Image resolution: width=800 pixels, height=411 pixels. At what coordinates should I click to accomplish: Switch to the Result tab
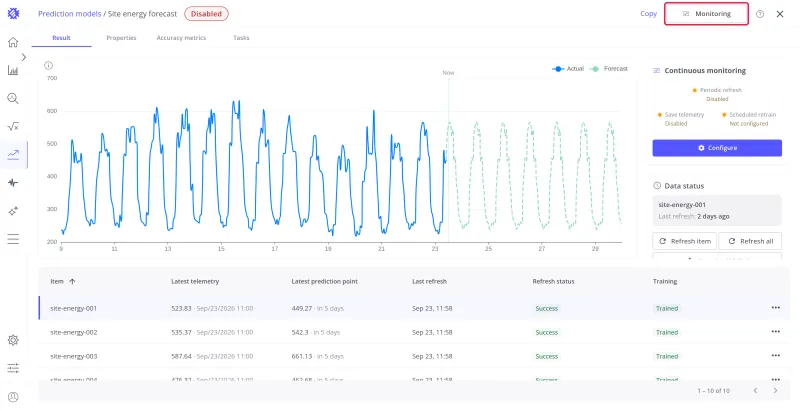61,38
